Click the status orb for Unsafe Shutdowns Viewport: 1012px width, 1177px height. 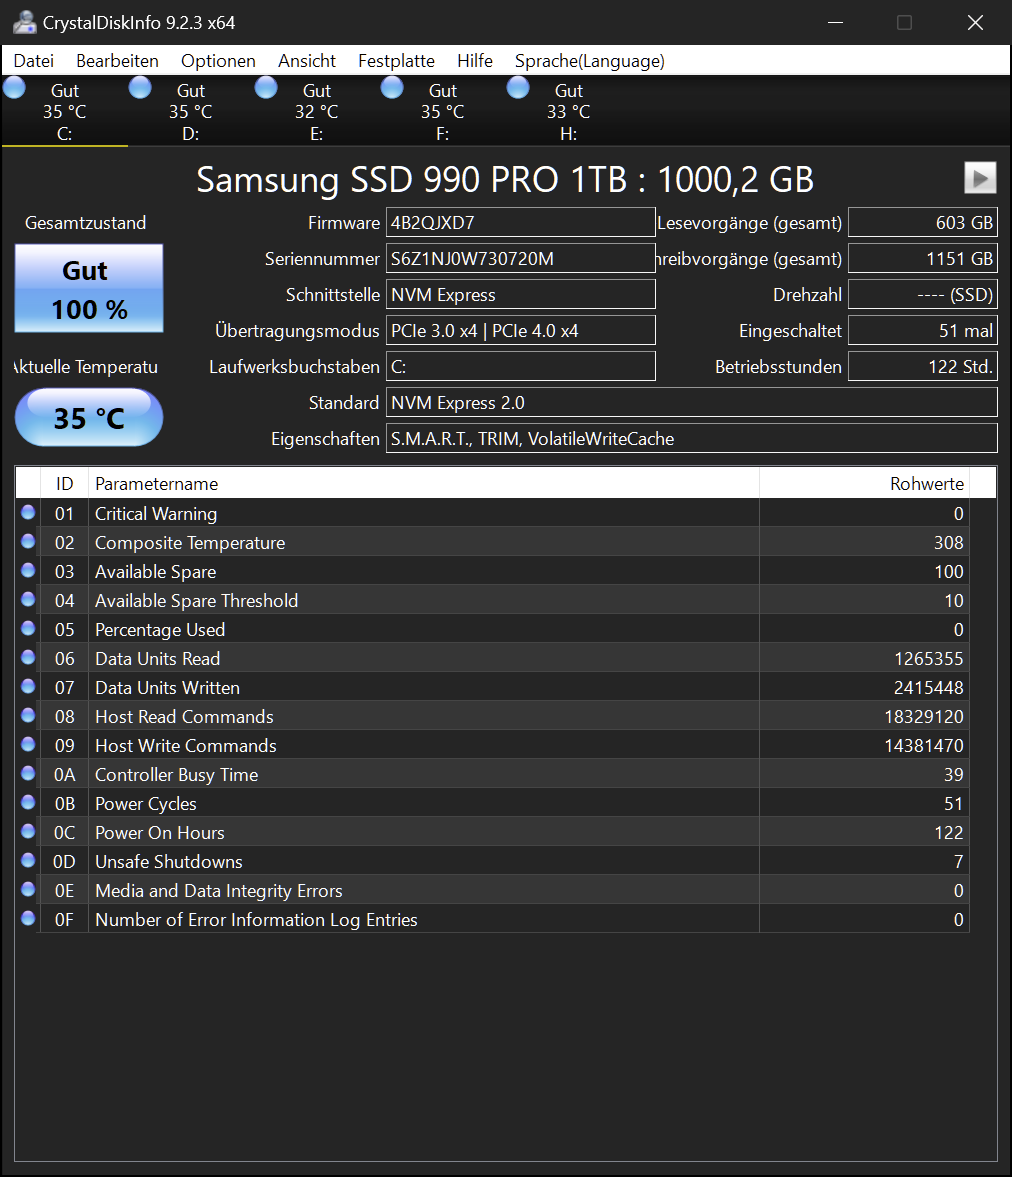[29, 860]
